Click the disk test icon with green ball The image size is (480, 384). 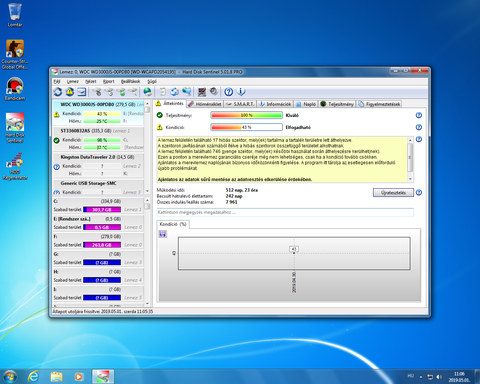pyautogui.click(x=121, y=92)
